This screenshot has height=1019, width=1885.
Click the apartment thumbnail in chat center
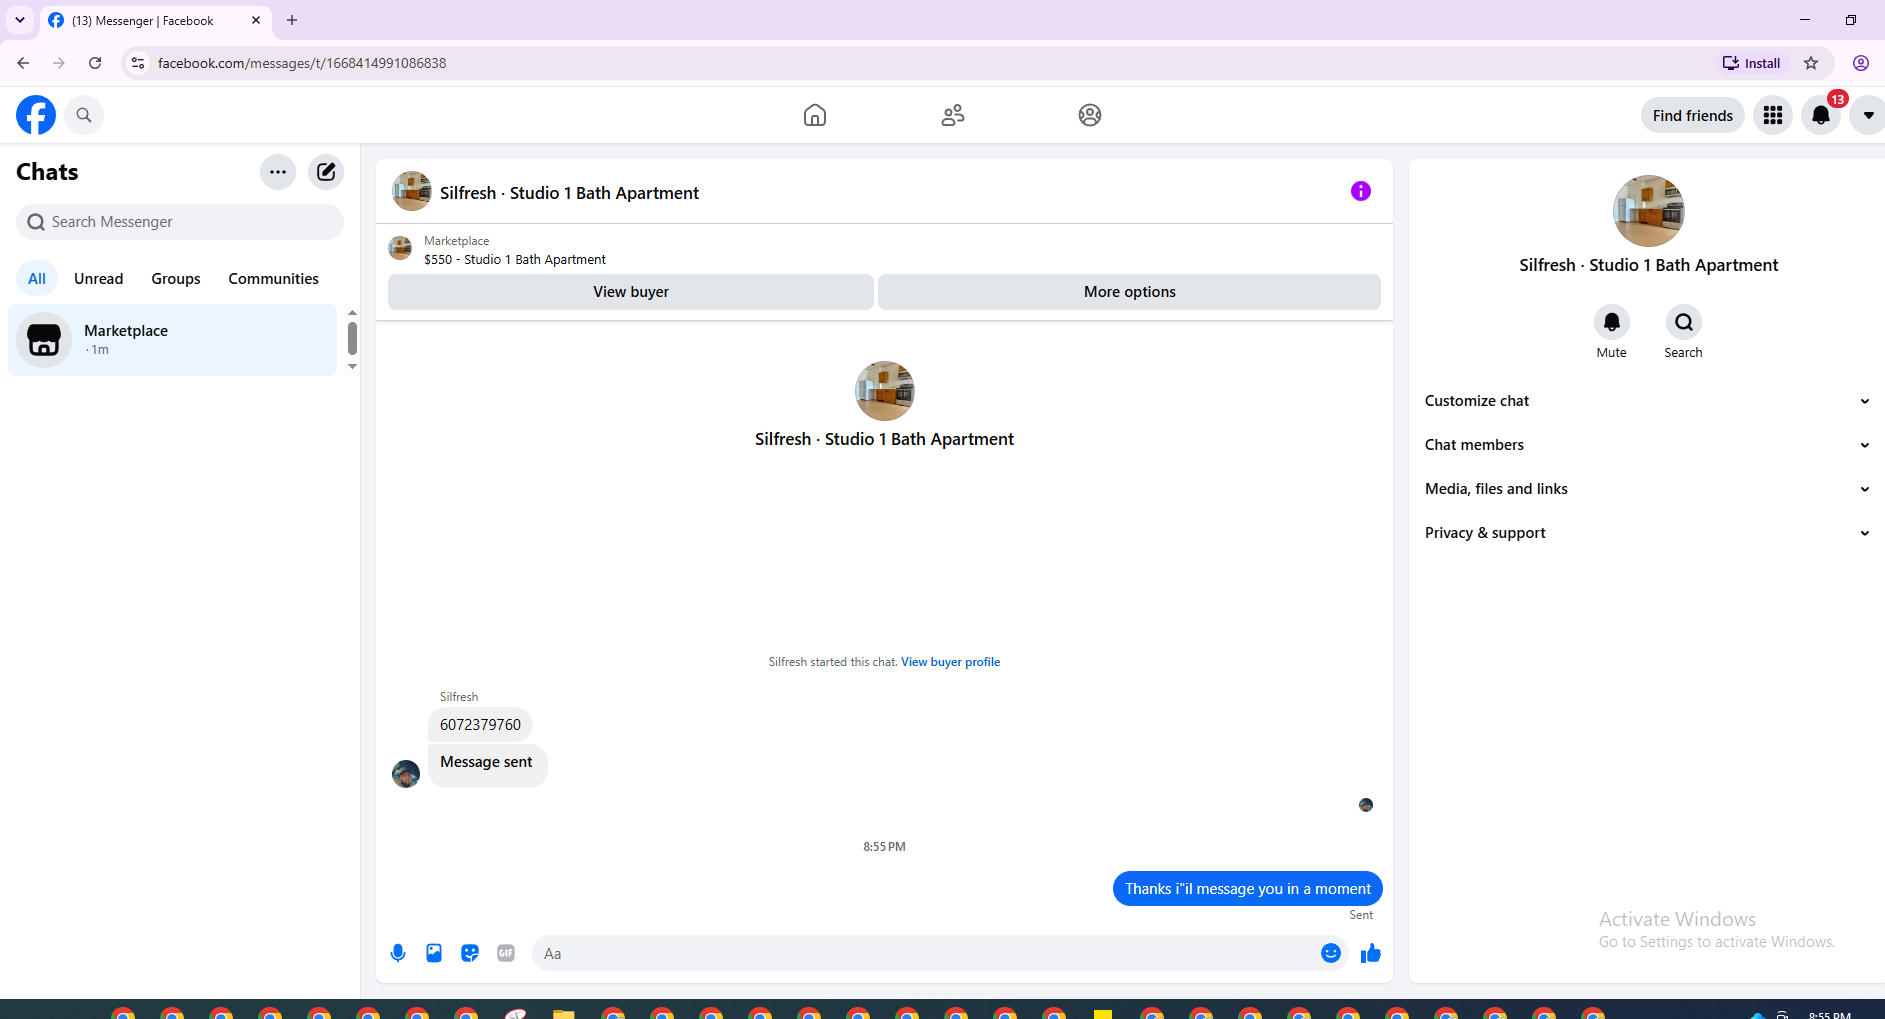(x=884, y=391)
